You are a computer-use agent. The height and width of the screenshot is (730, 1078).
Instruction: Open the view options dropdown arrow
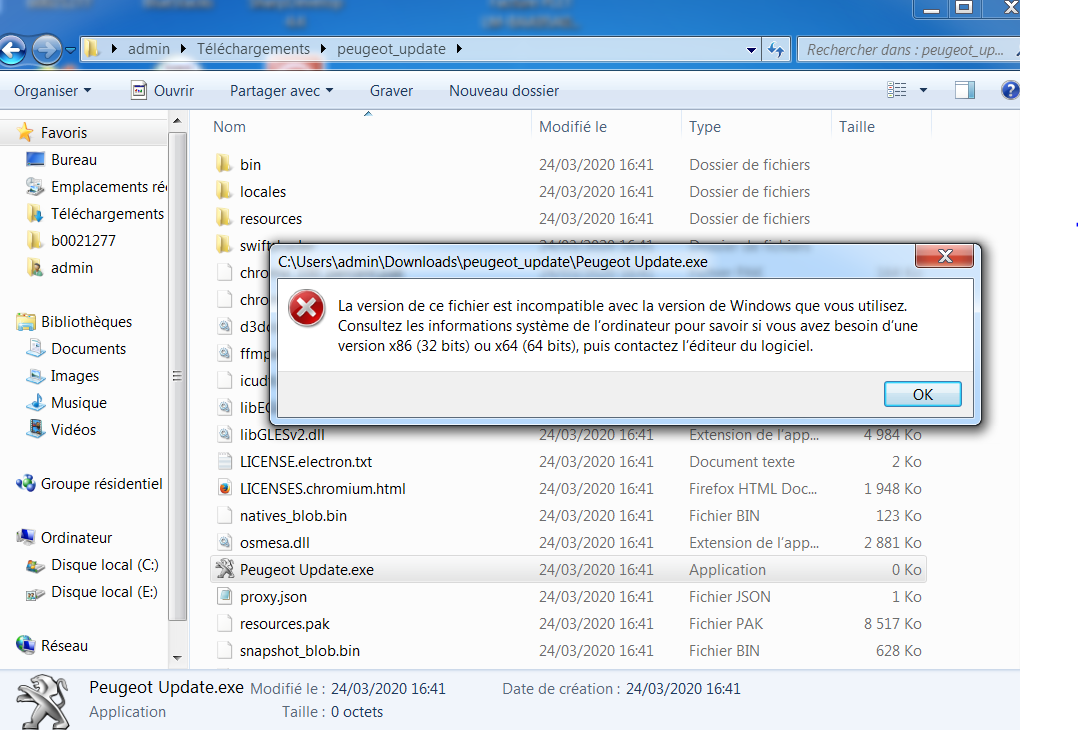click(923, 90)
